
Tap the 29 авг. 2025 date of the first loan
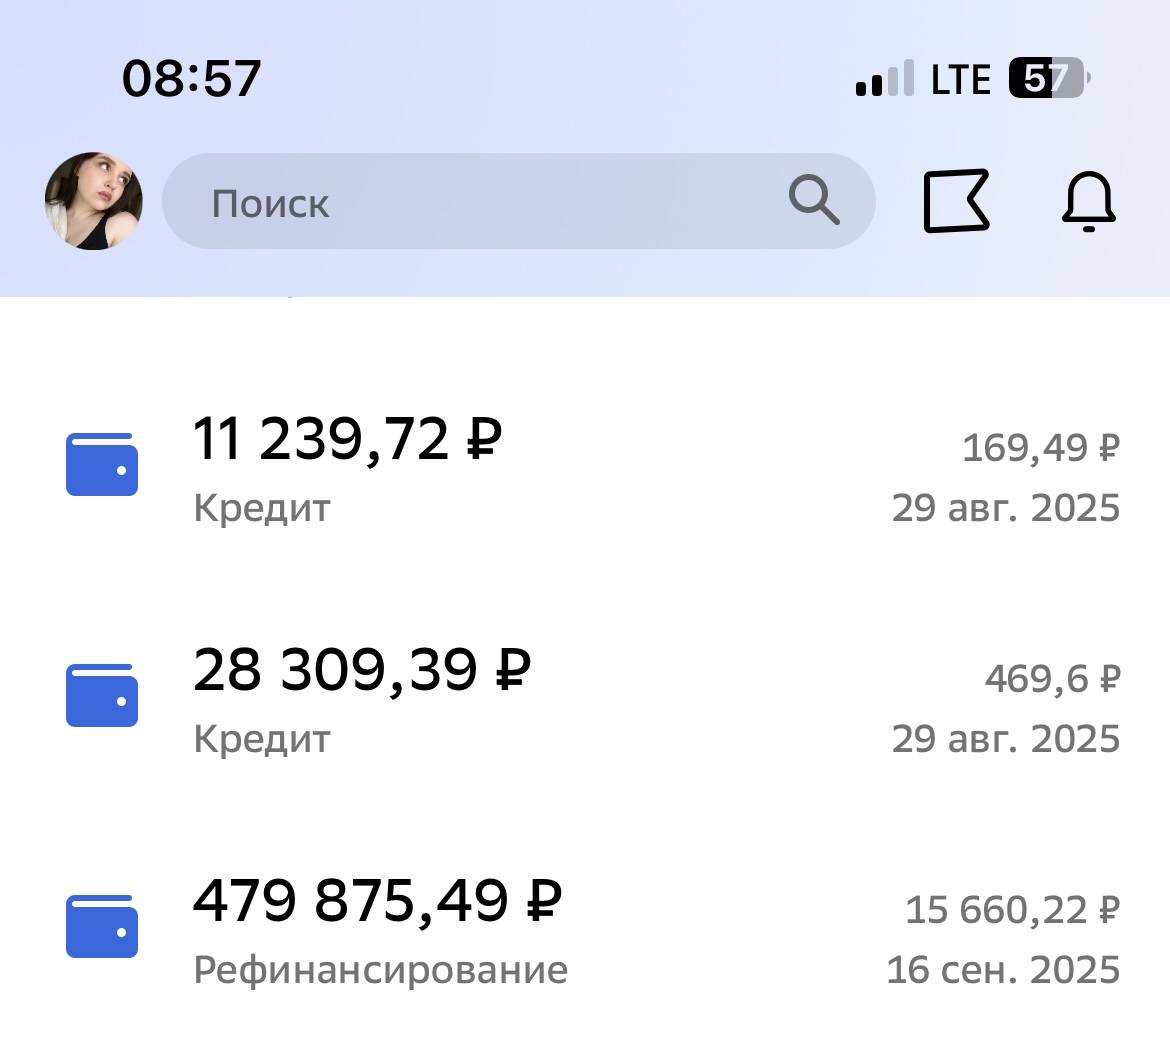click(1005, 508)
